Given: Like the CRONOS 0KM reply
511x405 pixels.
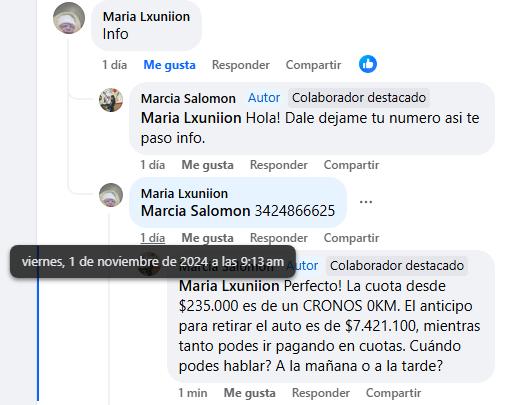Looking at the screenshot, I should click(250, 393).
